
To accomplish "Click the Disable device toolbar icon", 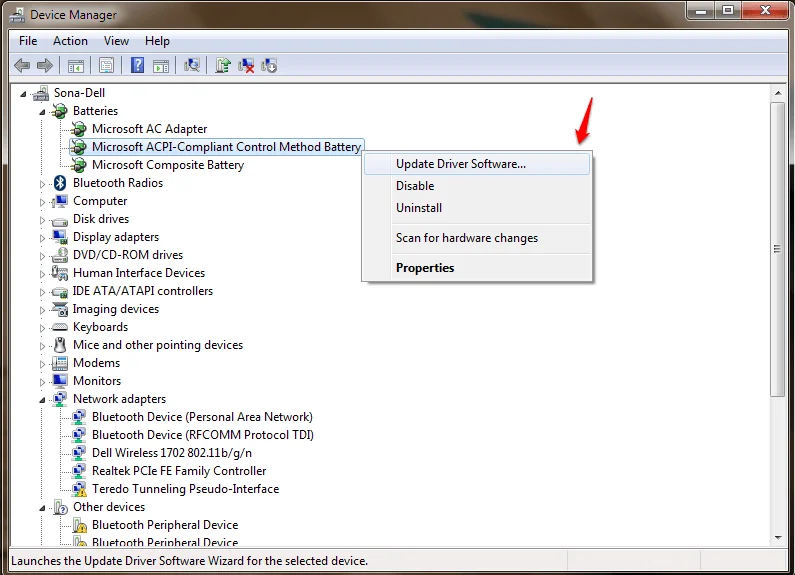I will pos(269,65).
